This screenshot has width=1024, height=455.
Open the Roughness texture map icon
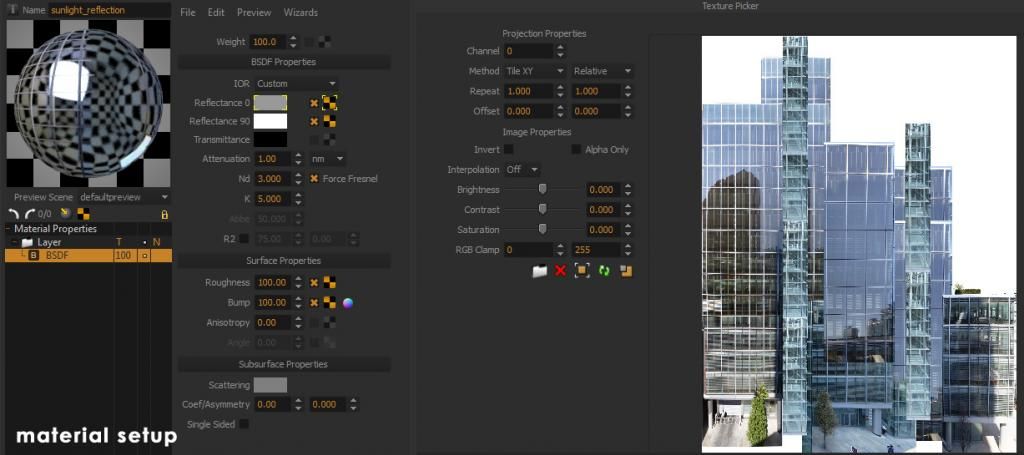click(x=330, y=283)
